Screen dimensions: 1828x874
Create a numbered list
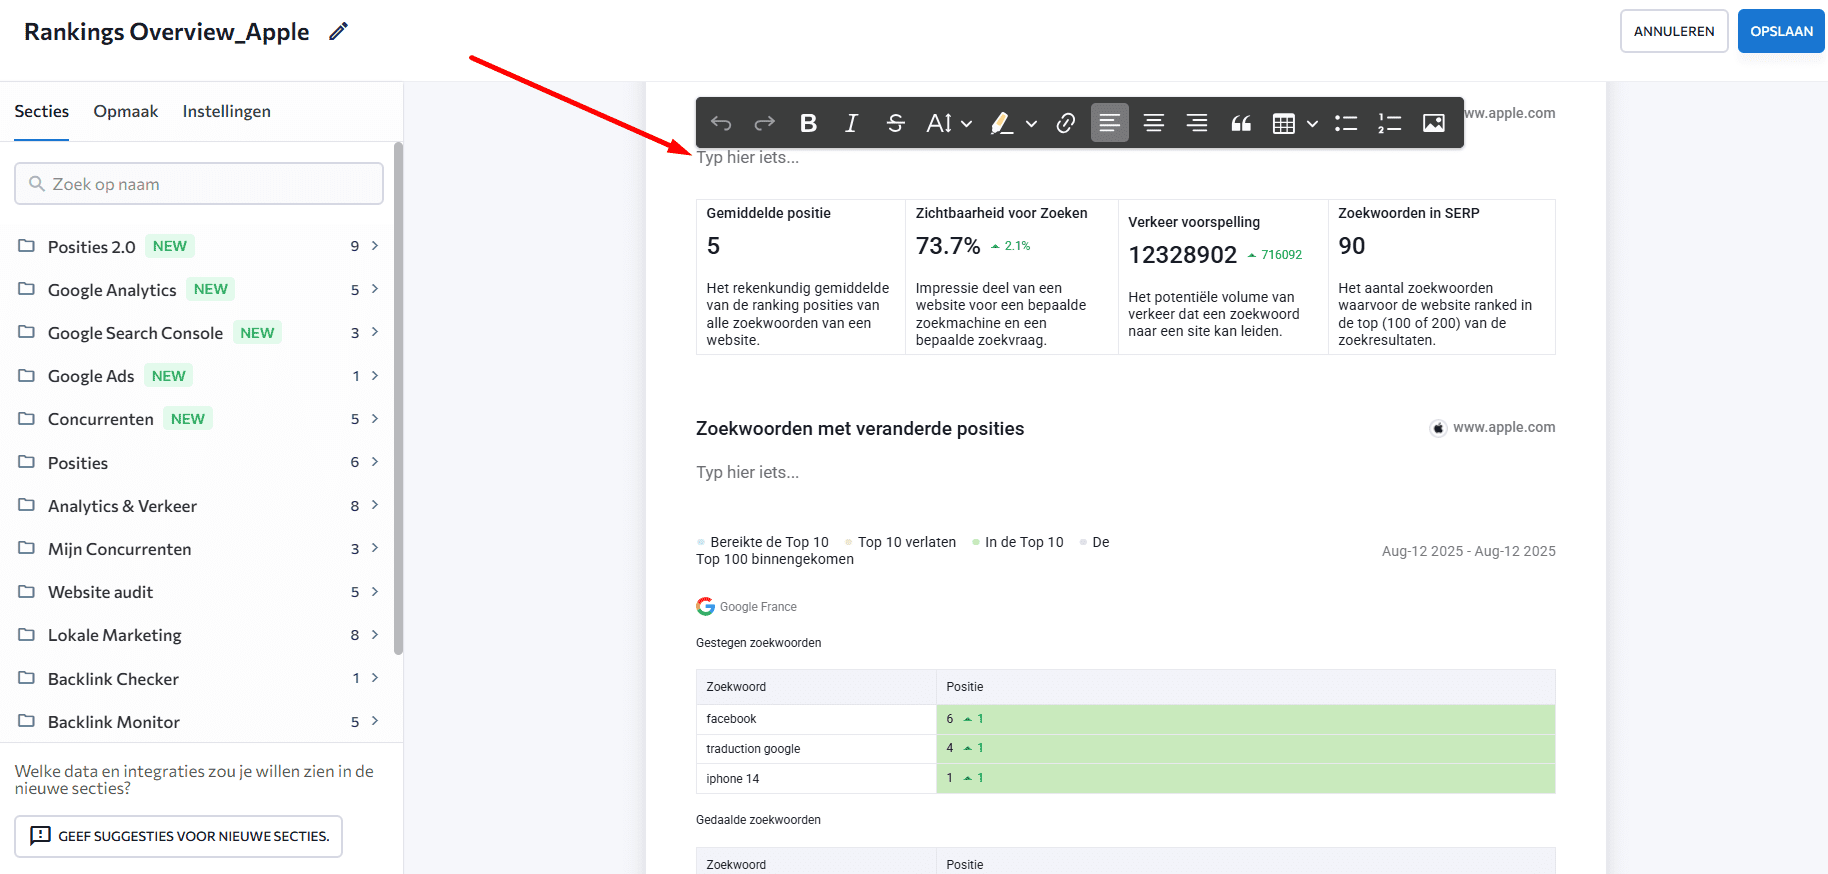(1390, 123)
